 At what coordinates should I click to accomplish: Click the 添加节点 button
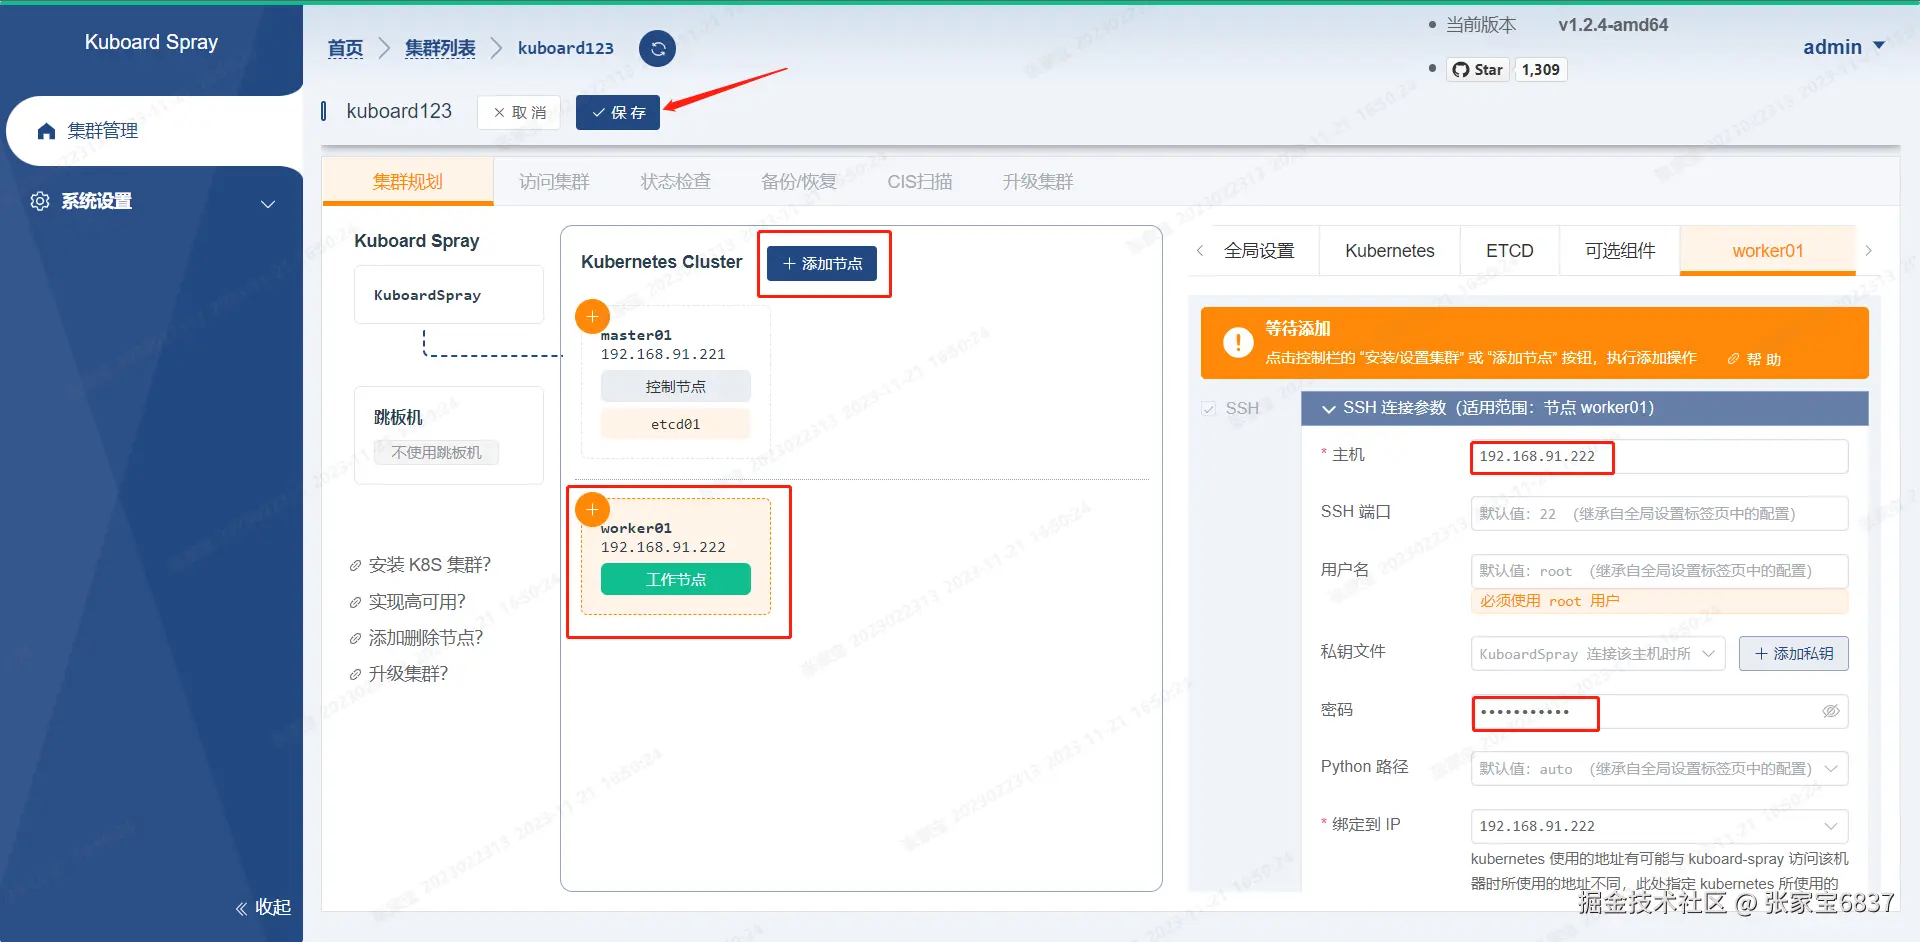pyautogui.click(x=822, y=263)
